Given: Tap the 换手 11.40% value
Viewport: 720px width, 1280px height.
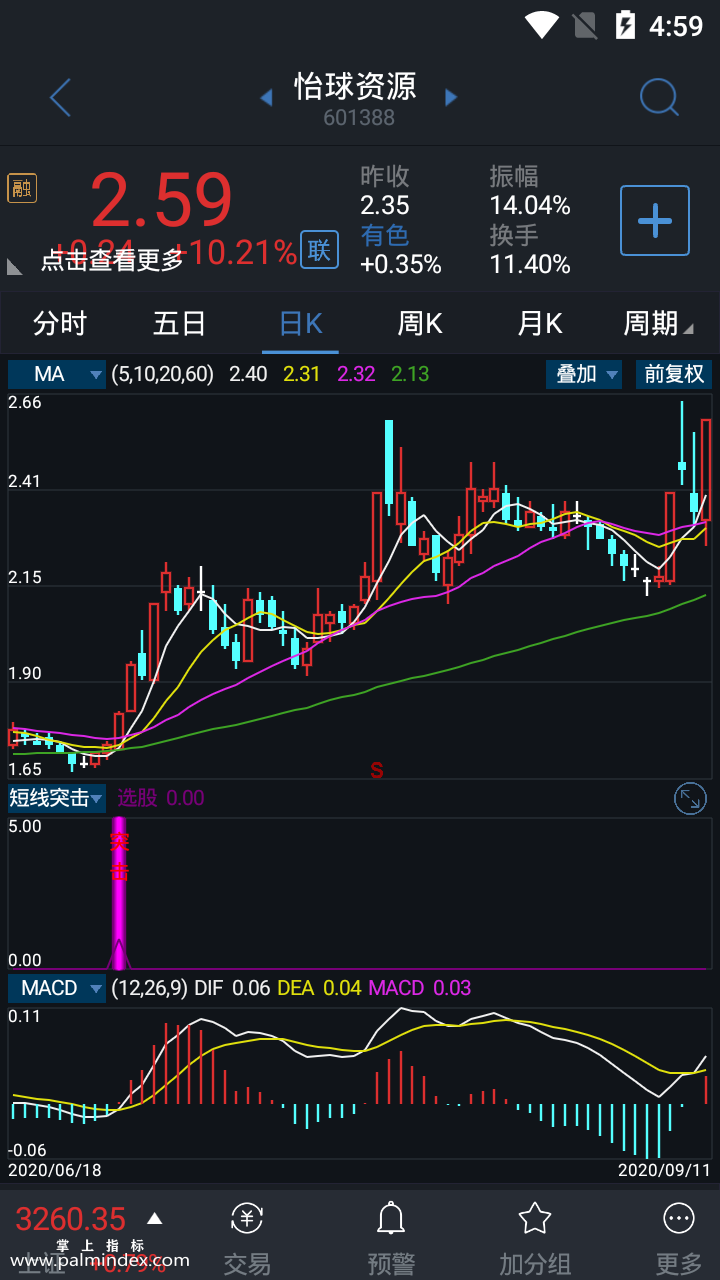Looking at the screenshot, I should click(530, 265).
